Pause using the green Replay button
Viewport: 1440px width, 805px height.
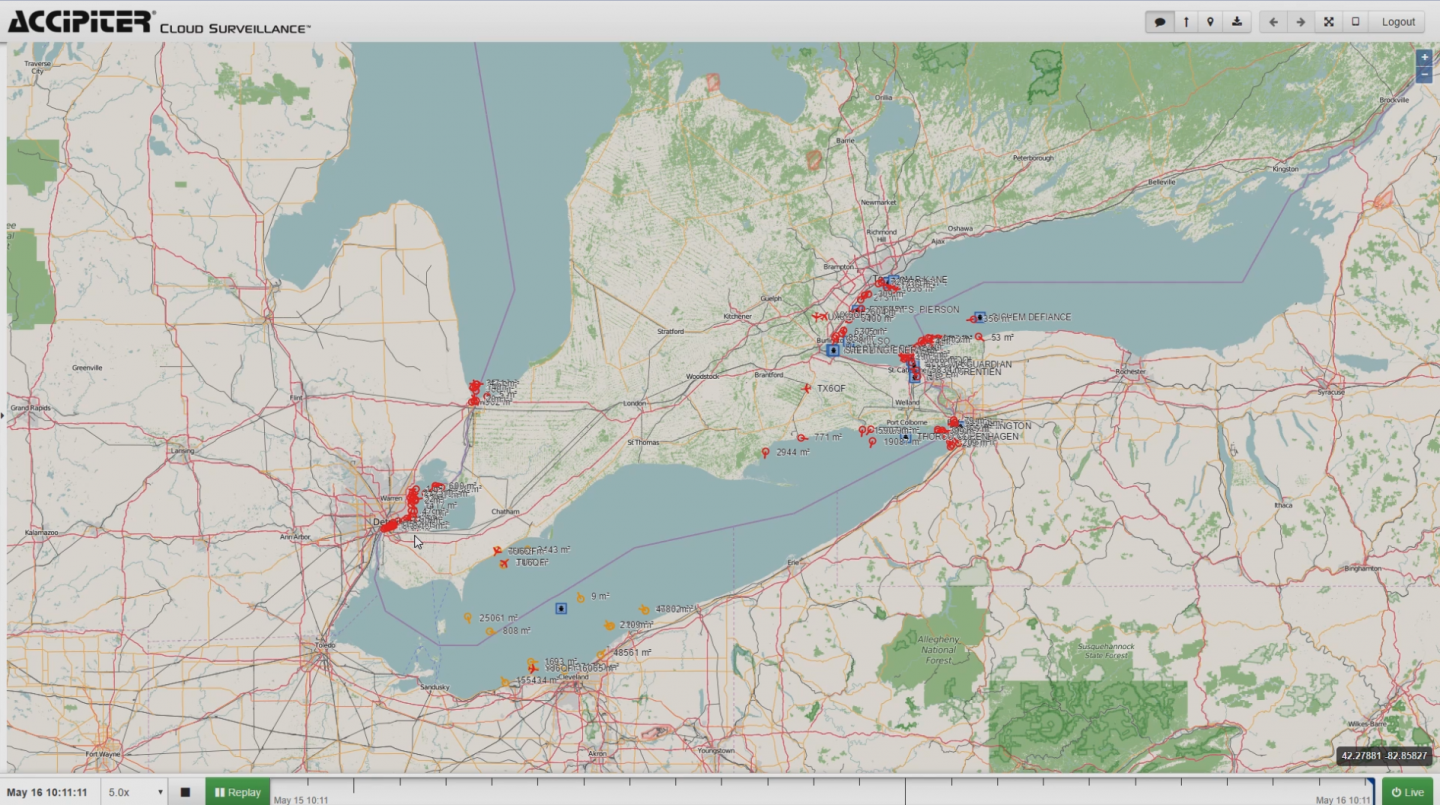point(238,792)
